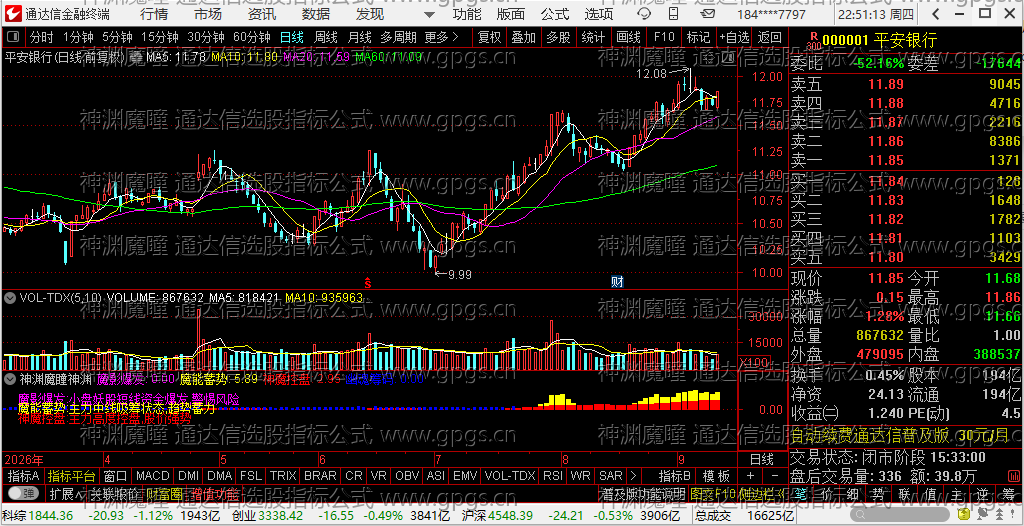1024x526 pixels.
Task: Click the red S marker on the chart
Action: pyautogui.click(x=368, y=282)
